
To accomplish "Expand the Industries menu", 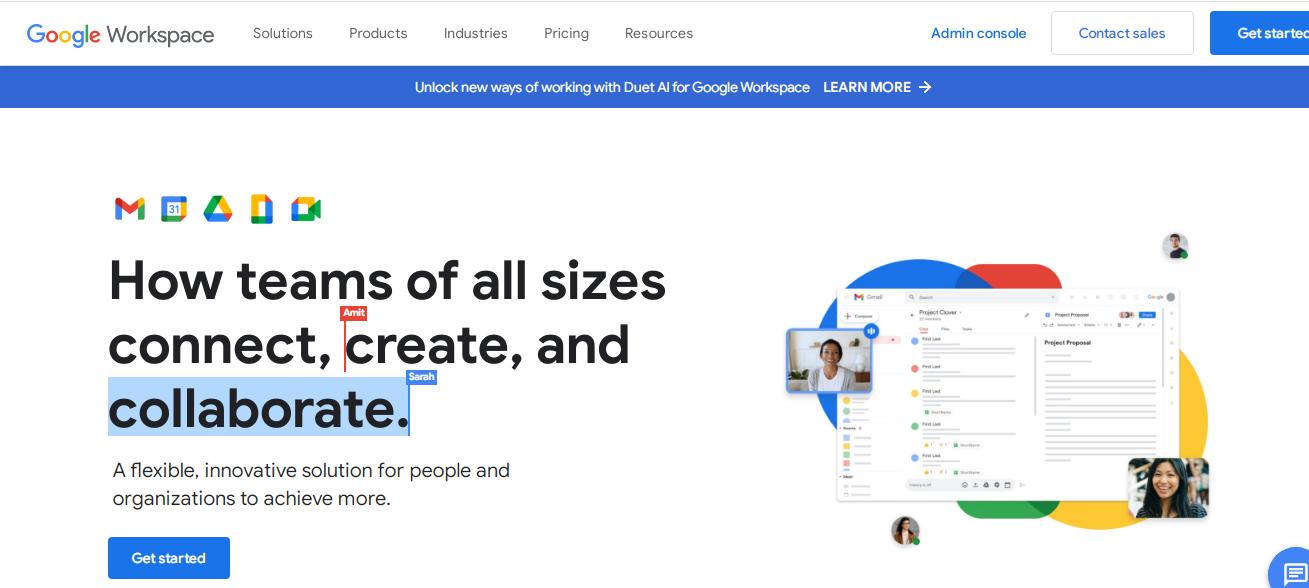I will 476,33.
